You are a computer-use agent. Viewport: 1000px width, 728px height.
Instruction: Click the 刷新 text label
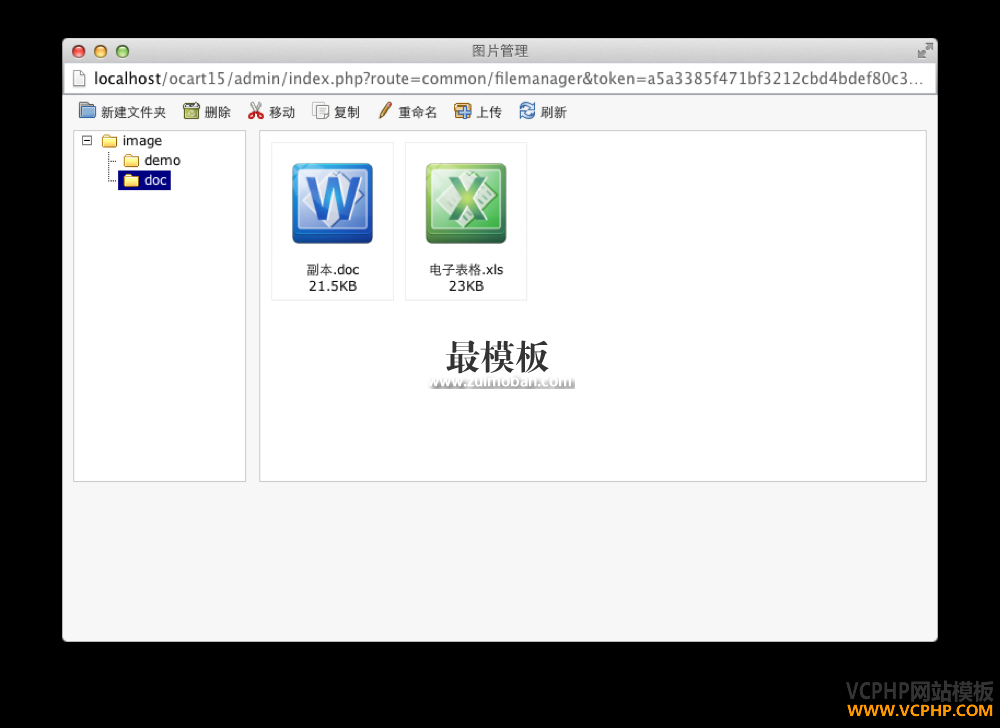tap(554, 112)
